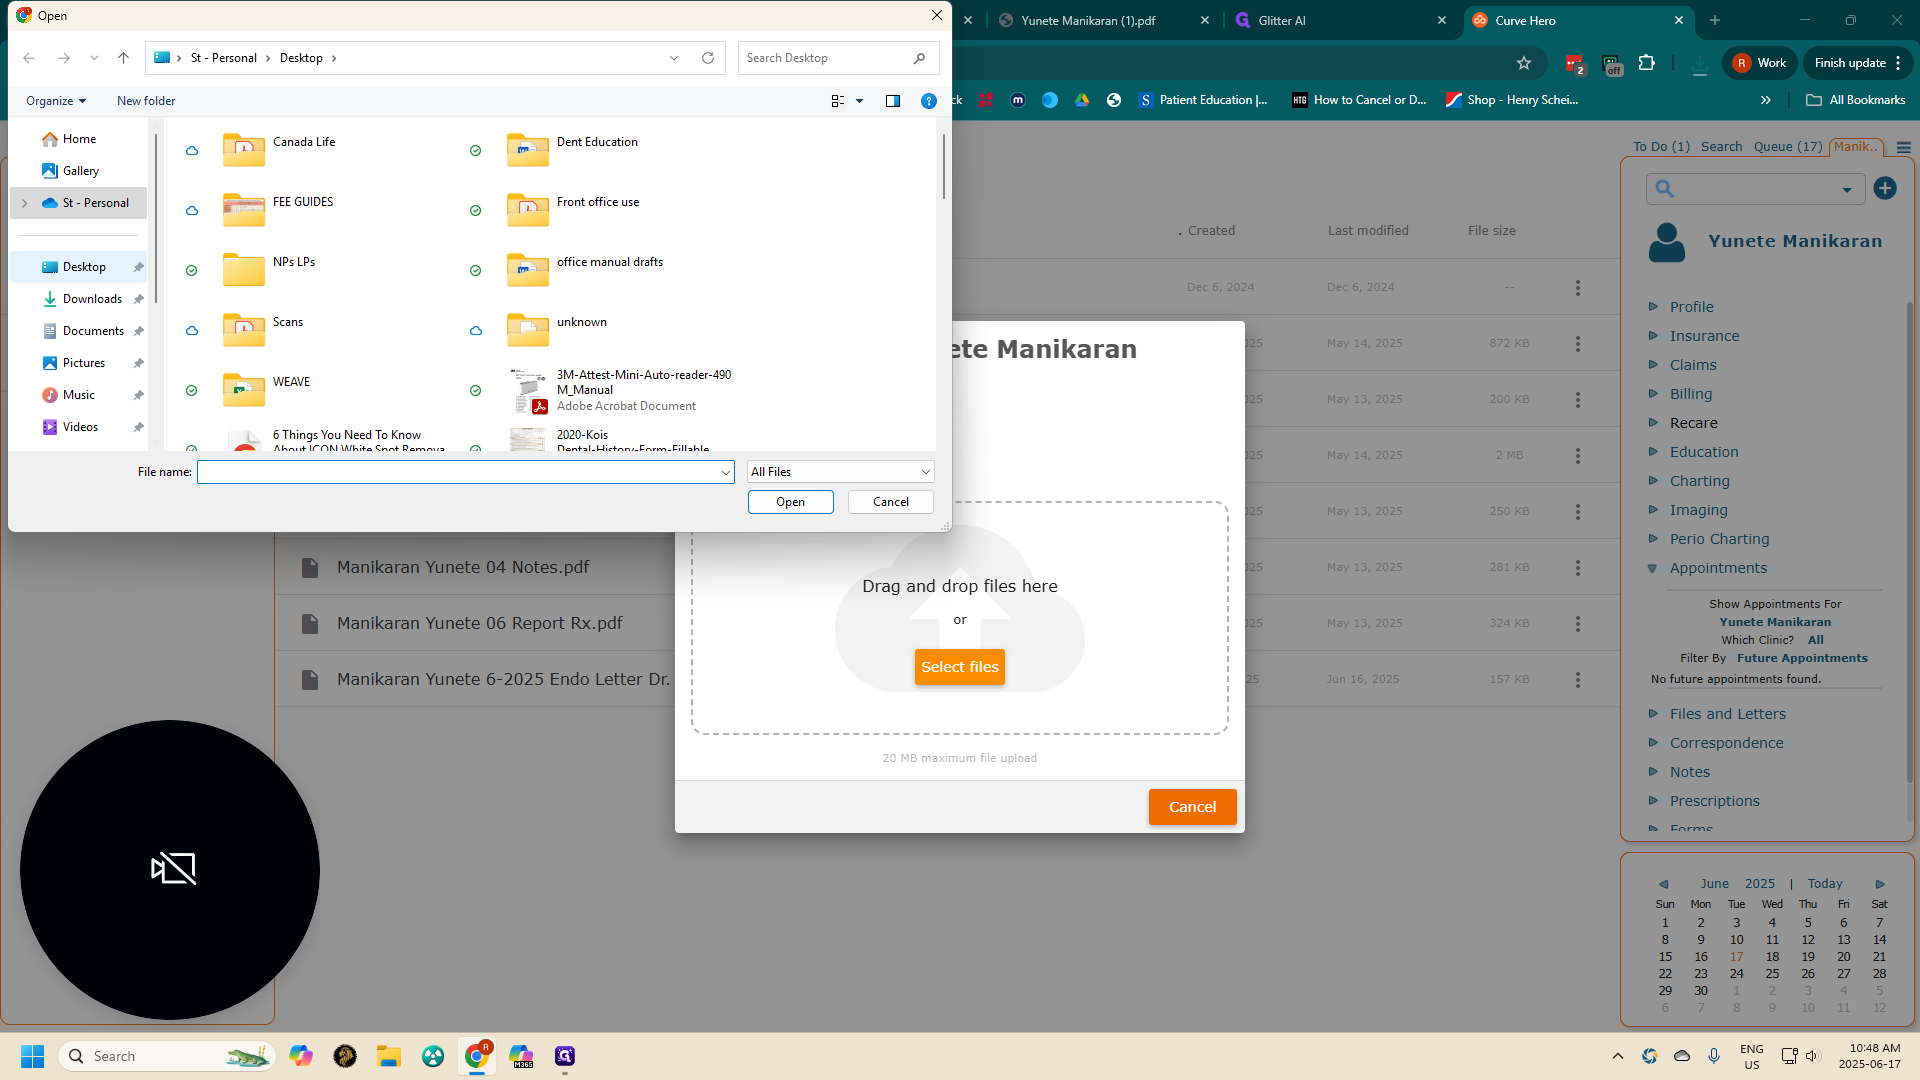
Task: Click the Future Appointments filter link
Action: pos(1802,658)
